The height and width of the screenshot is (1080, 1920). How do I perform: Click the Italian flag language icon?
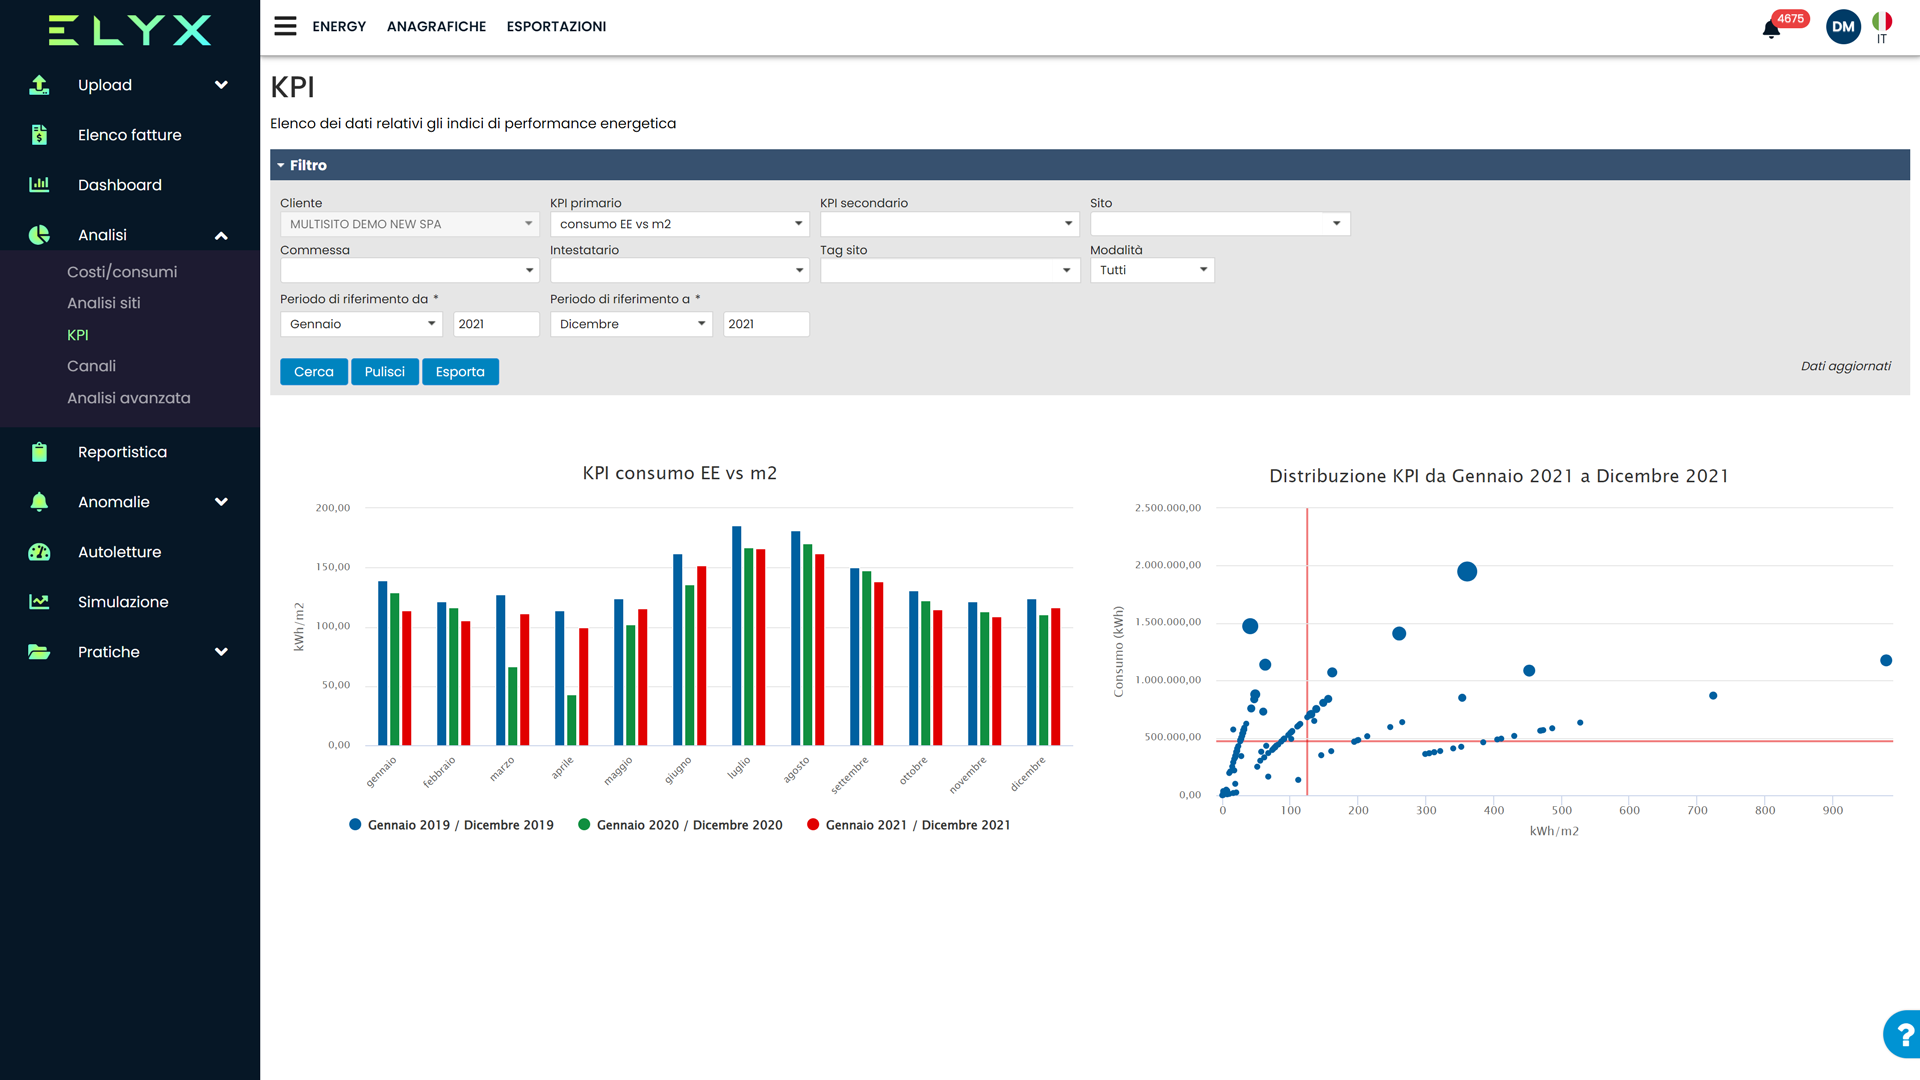click(x=1882, y=22)
